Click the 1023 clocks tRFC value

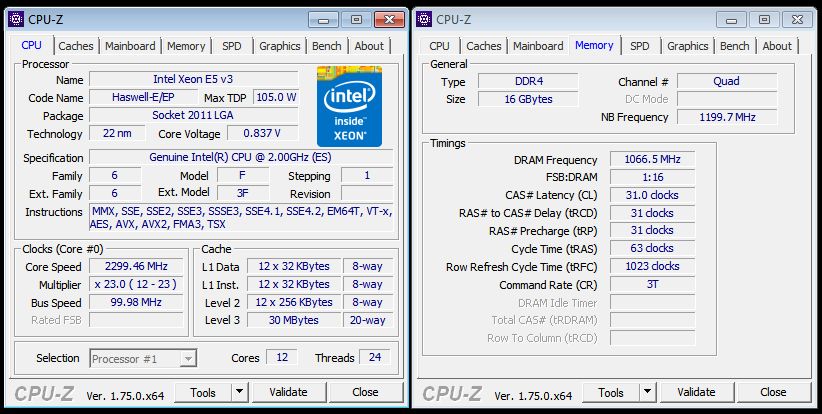click(x=652, y=266)
